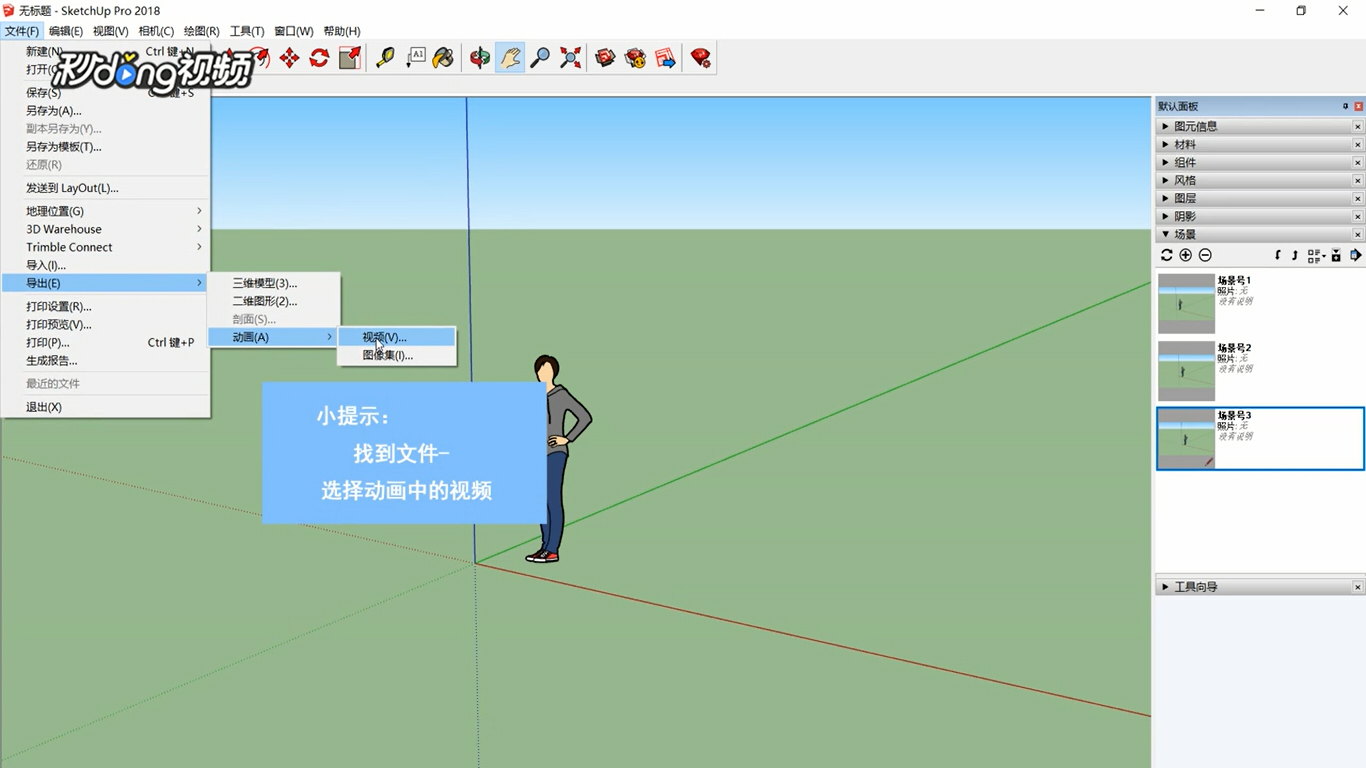This screenshot has height=768, width=1366.
Task: Open scene view options dropdown
Action: click(x=1316, y=256)
